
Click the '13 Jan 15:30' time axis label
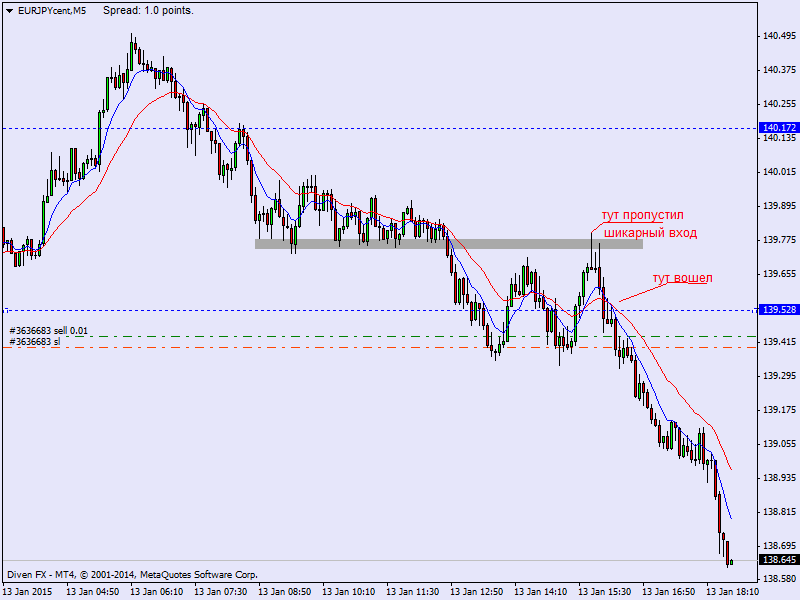604,592
